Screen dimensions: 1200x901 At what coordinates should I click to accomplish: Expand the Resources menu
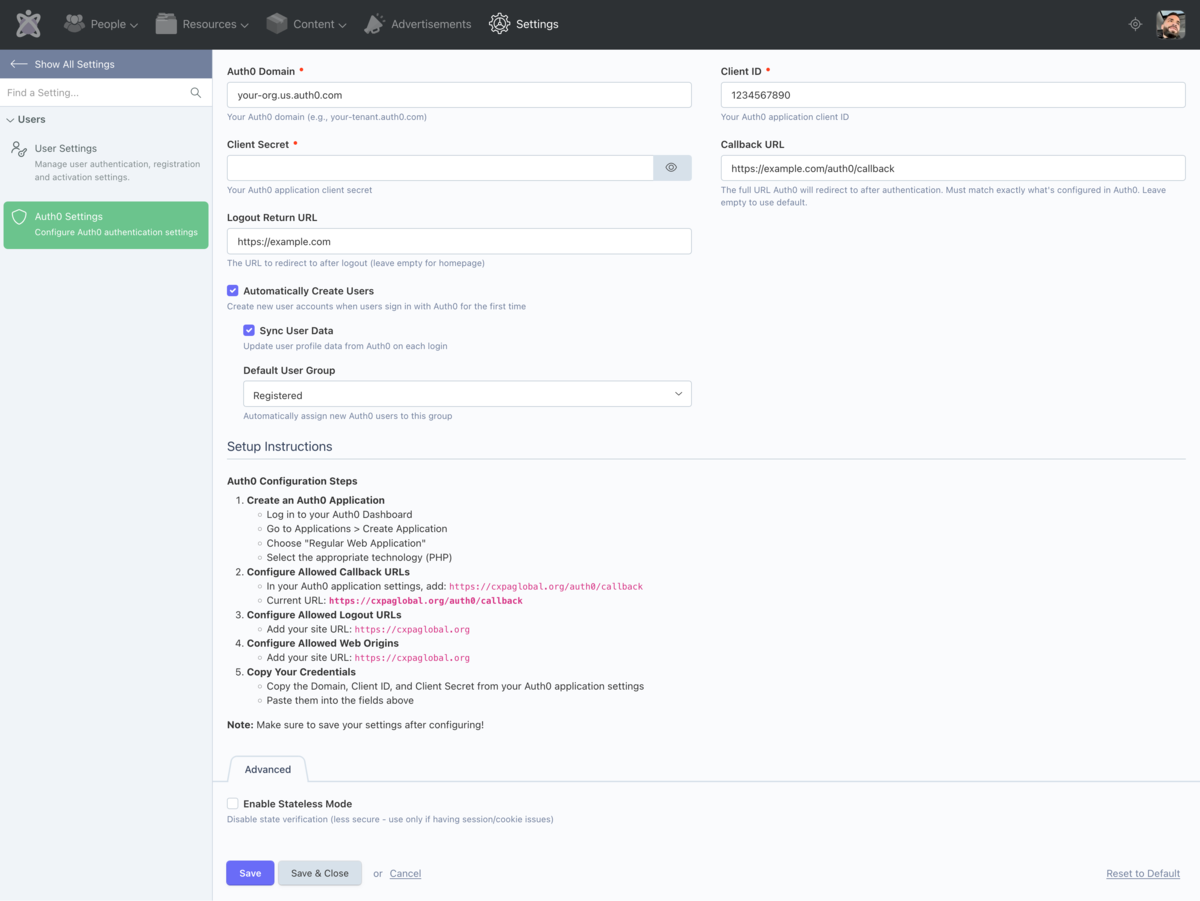[202, 24]
